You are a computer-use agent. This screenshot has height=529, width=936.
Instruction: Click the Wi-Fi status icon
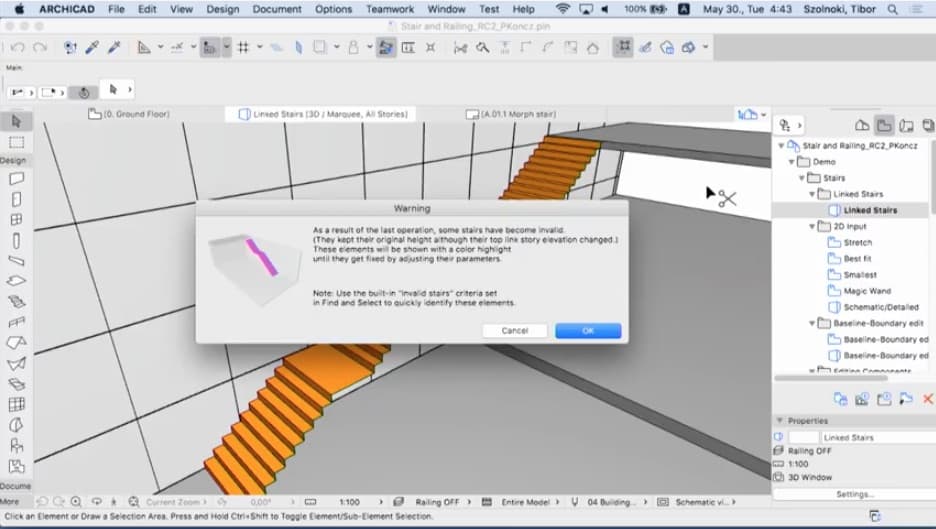562,9
